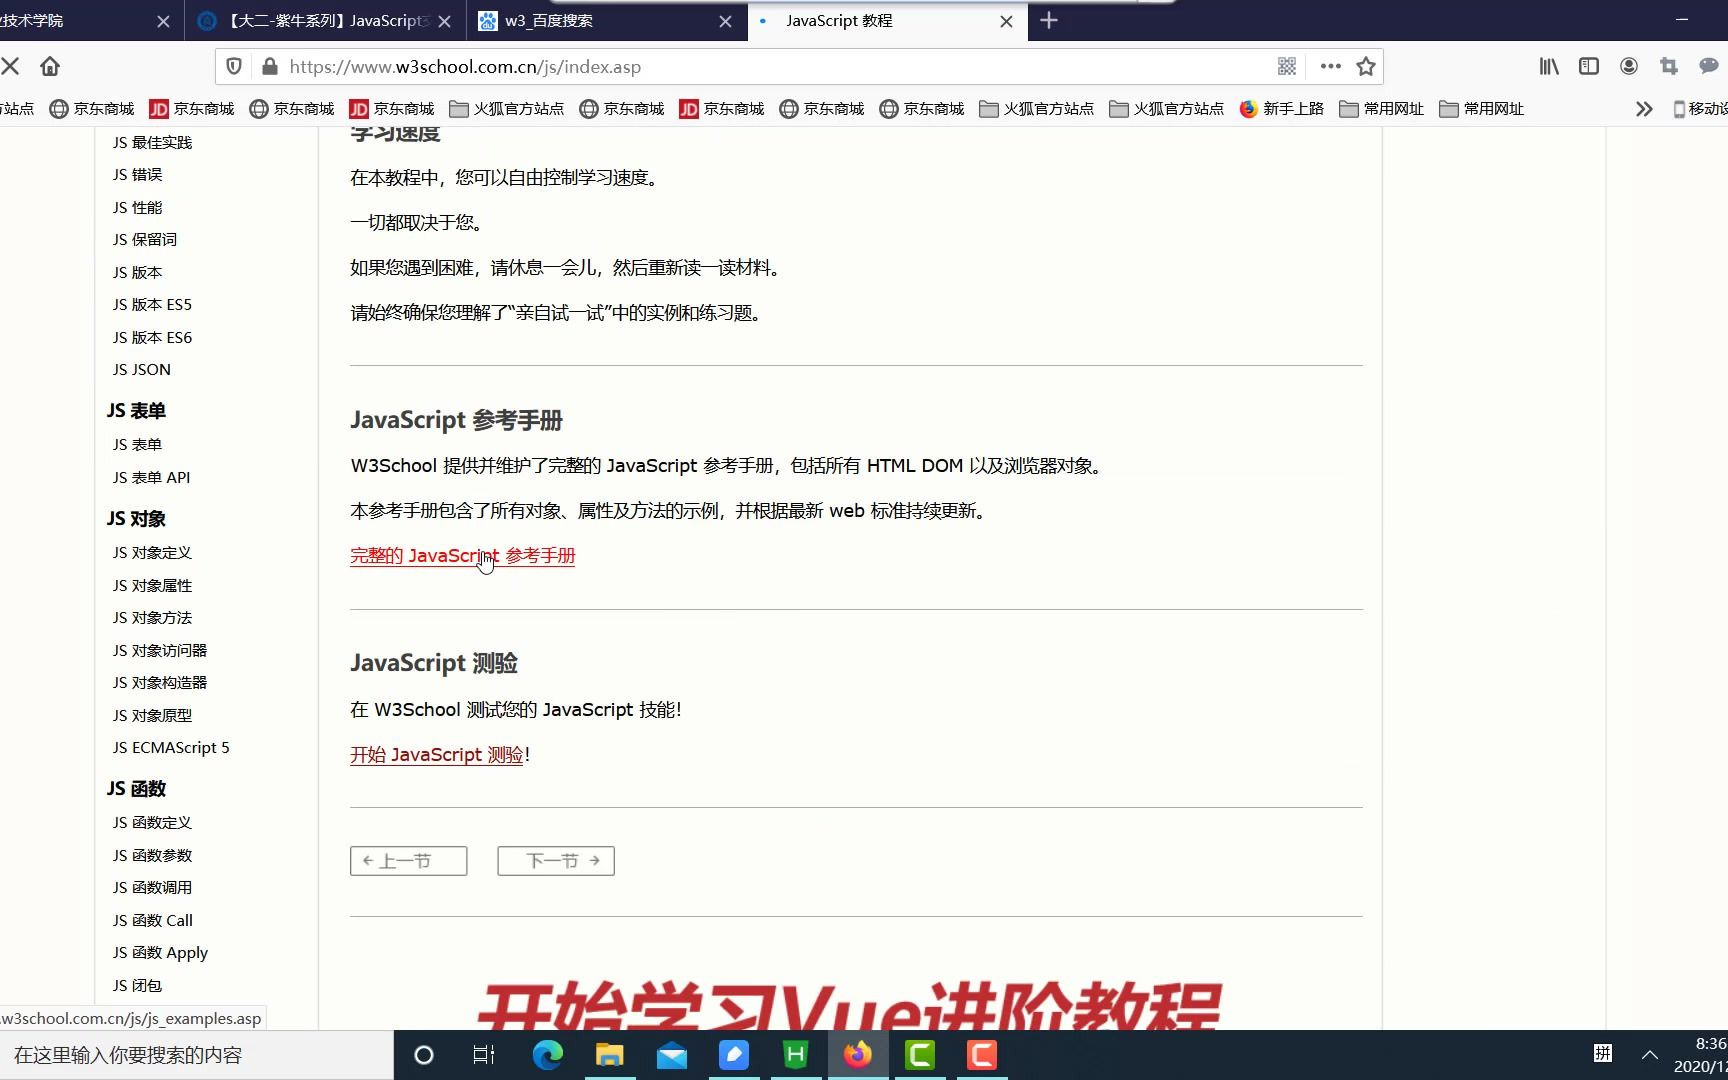Click the Windows search input field
1728x1080 pixels.
click(x=190, y=1055)
